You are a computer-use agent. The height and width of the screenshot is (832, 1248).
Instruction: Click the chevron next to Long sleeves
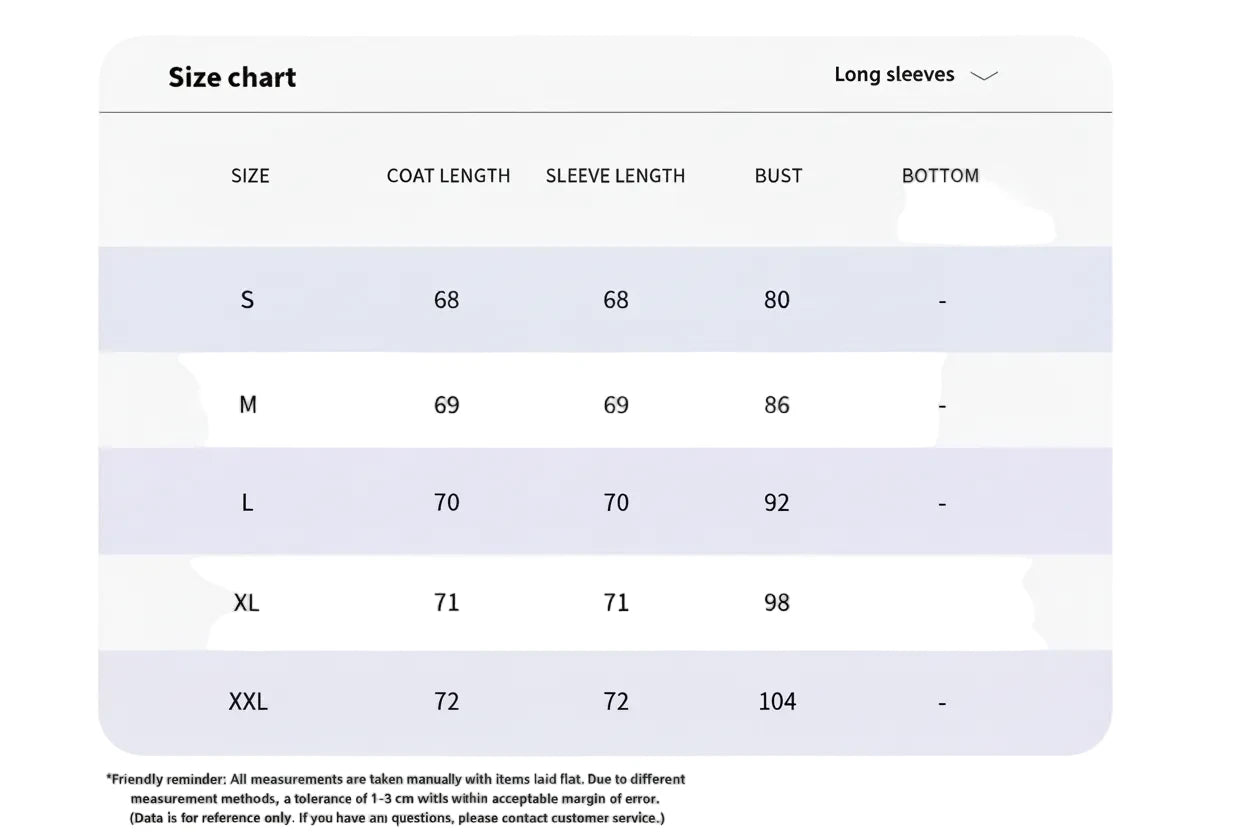pyautogui.click(x=984, y=76)
